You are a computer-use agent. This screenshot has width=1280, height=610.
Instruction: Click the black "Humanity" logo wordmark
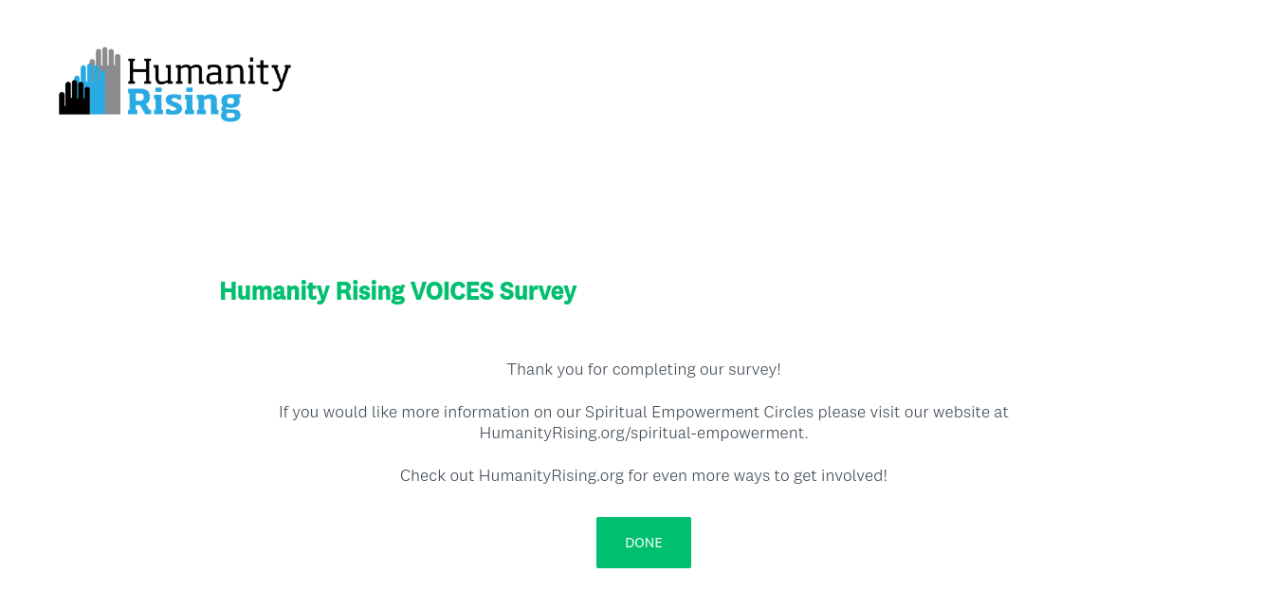[209, 74]
